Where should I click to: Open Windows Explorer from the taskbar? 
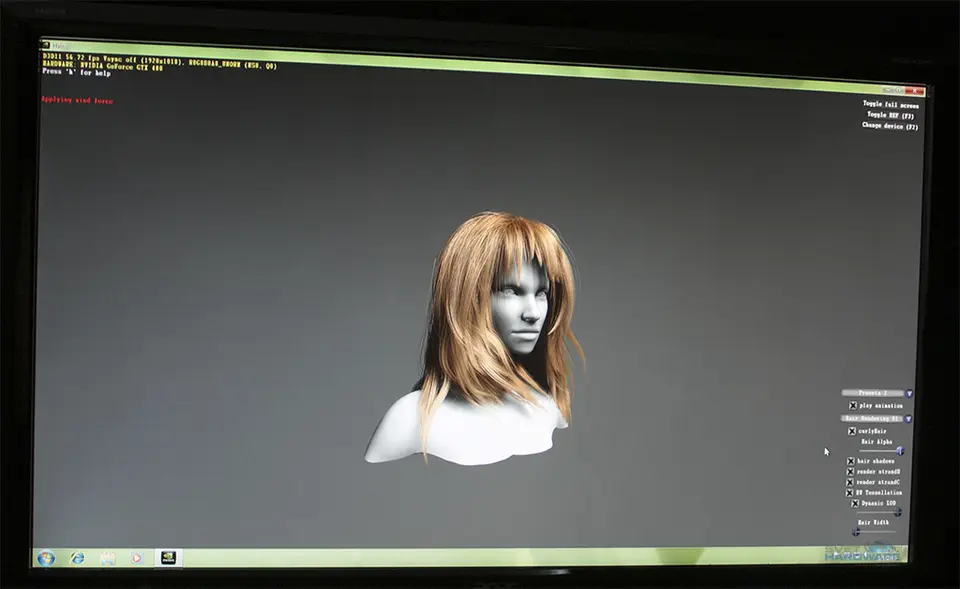click(107, 558)
